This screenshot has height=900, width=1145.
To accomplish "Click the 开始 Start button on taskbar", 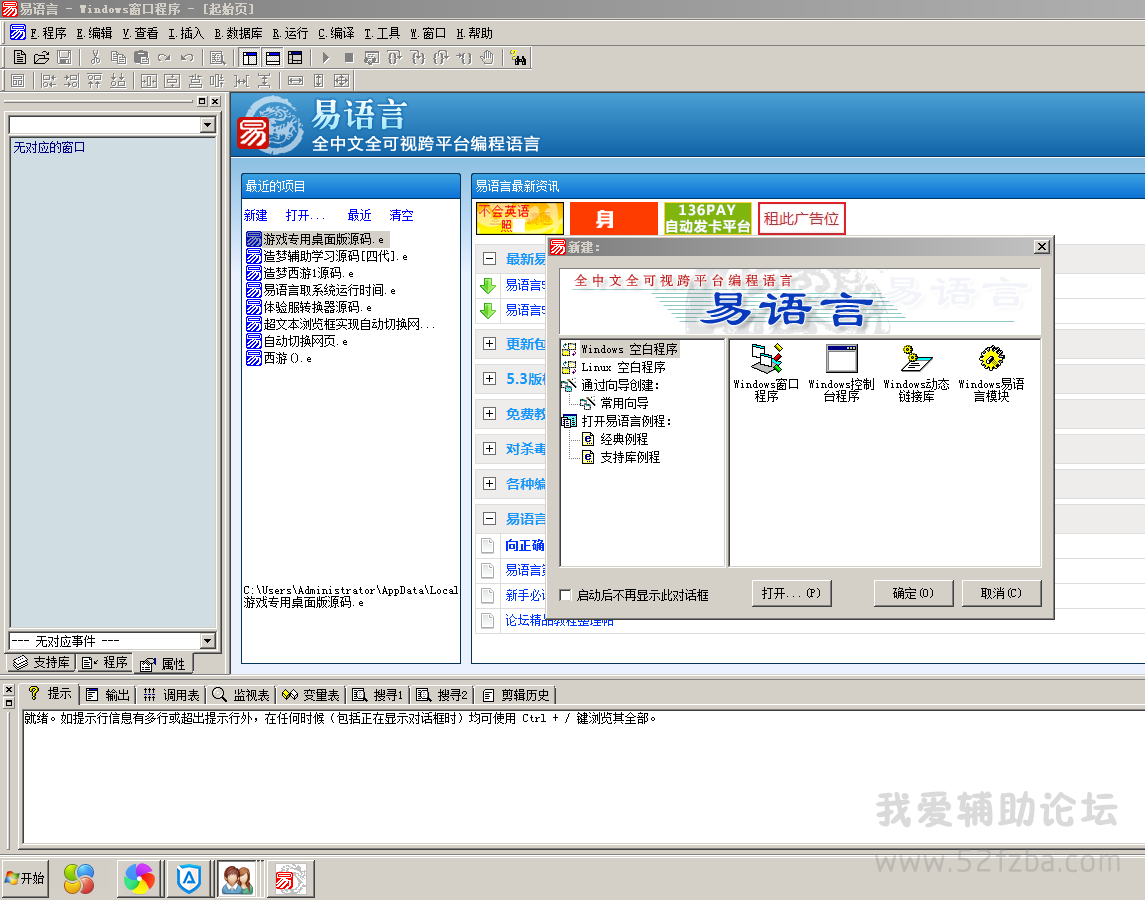I will click(25, 878).
